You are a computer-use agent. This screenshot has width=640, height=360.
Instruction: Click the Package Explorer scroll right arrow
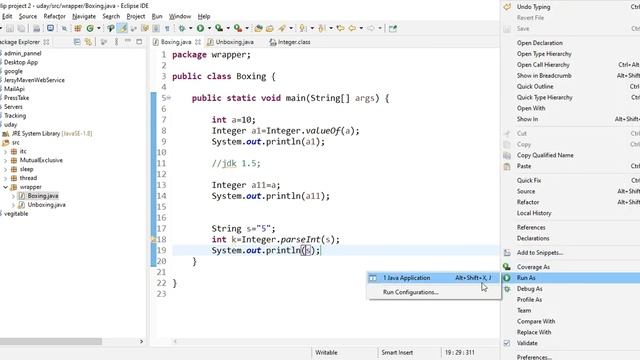(x=142, y=341)
